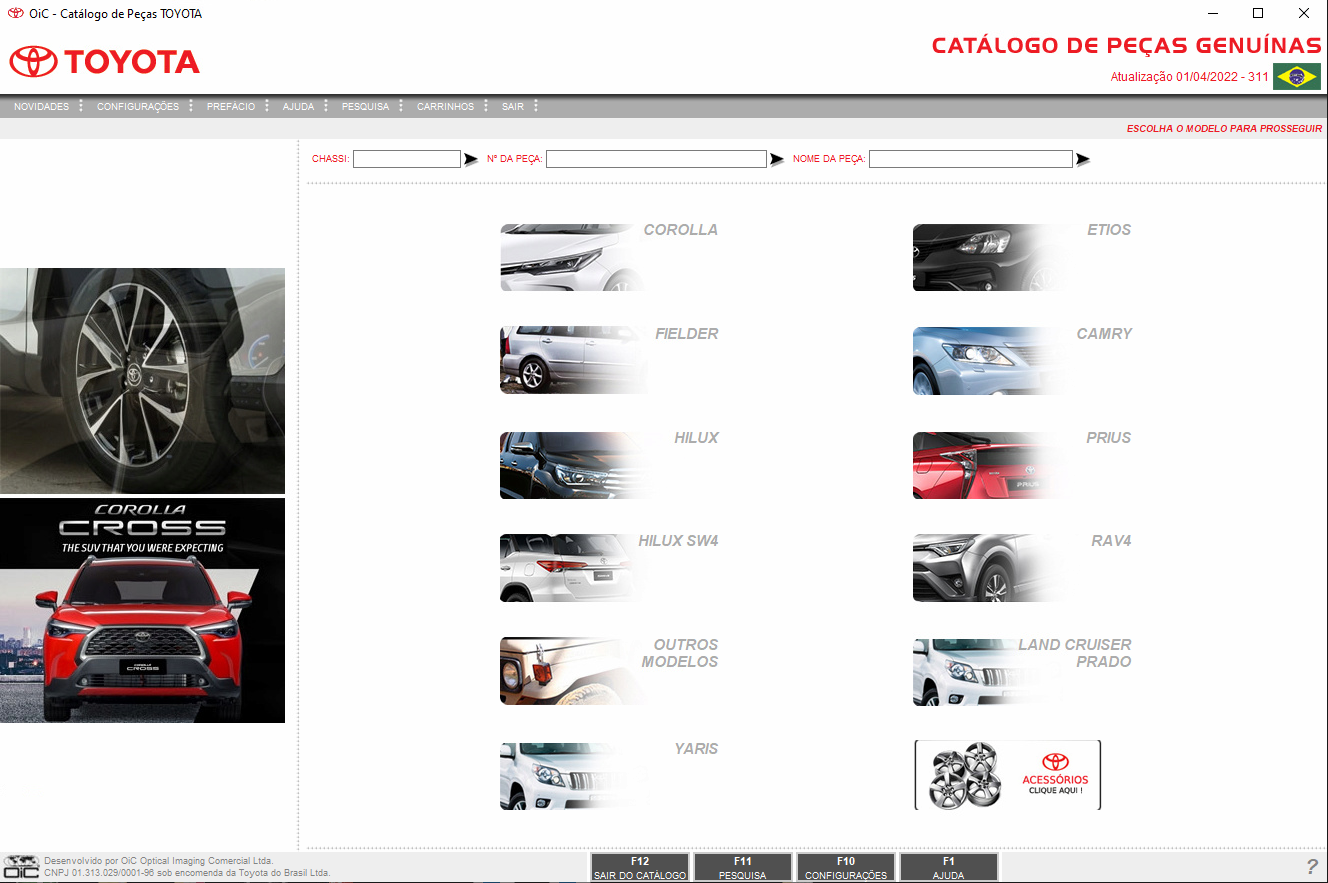The height and width of the screenshot is (883, 1328).
Task: Click the OiC logo in footer
Action: point(21,867)
